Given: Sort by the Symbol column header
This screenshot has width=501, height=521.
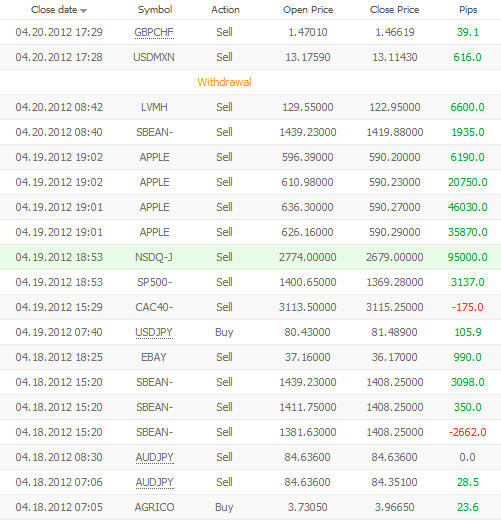Looking at the screenshot, I should [x=155, y=10].
